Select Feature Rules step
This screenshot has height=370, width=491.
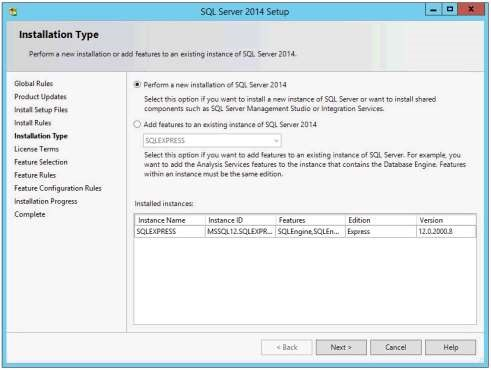click(x=35, y=175)
